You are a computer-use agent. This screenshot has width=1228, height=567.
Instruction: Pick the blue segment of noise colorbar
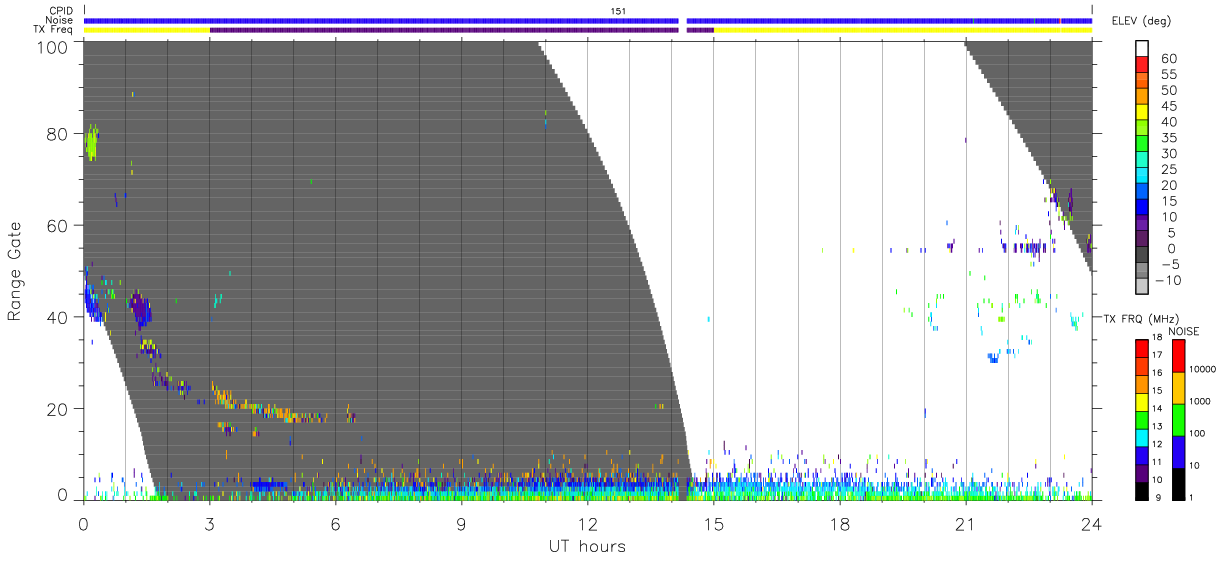[1179, 452]
